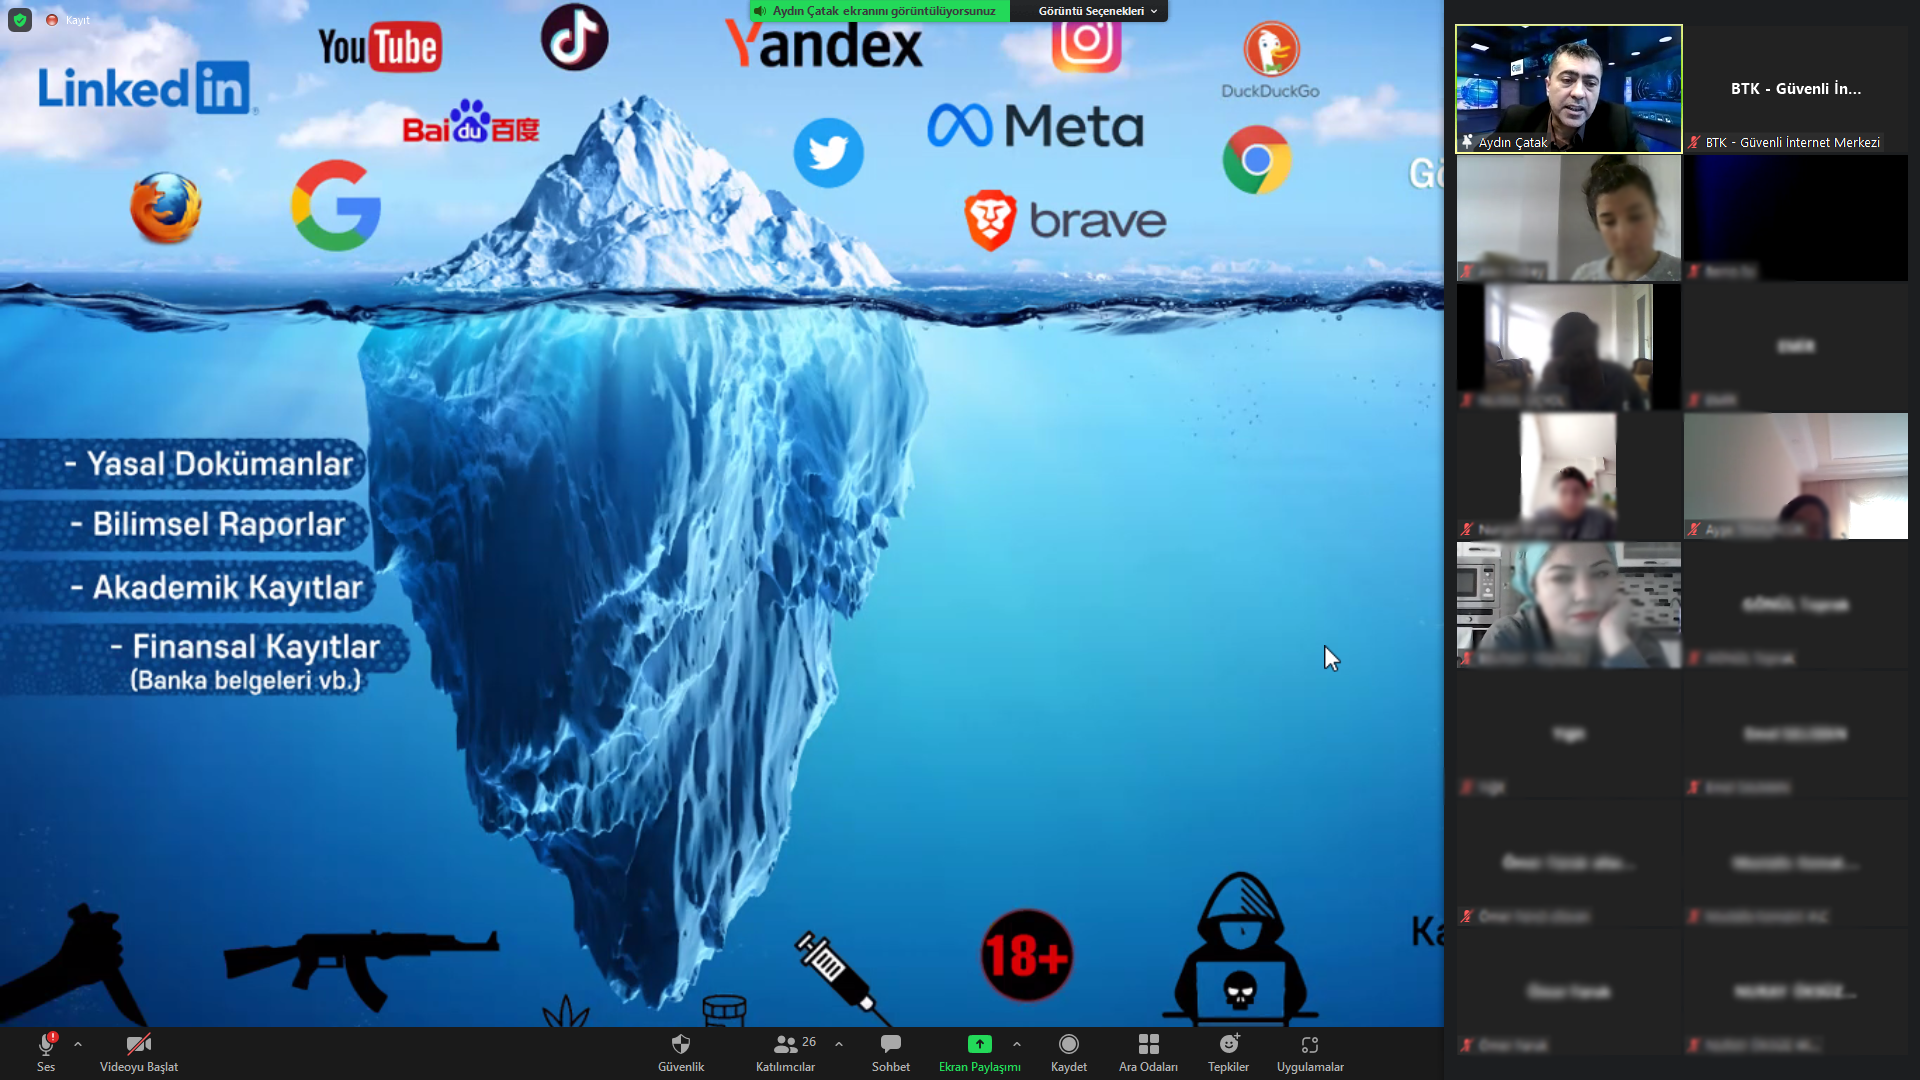Click the Meta logo on the slide
The image size is (1920, 1080).
(x=1035, y=126)
